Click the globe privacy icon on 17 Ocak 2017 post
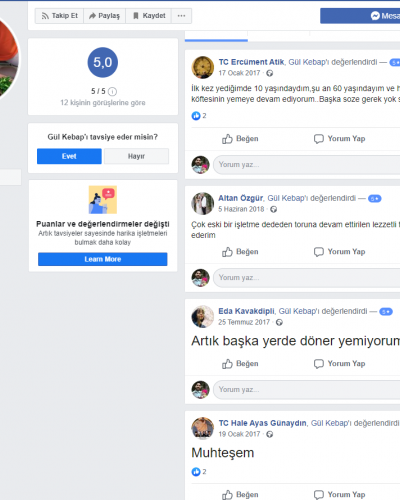The width and height of the screenshot is (400, 500). pyautogui.click(x=270, y=73)
